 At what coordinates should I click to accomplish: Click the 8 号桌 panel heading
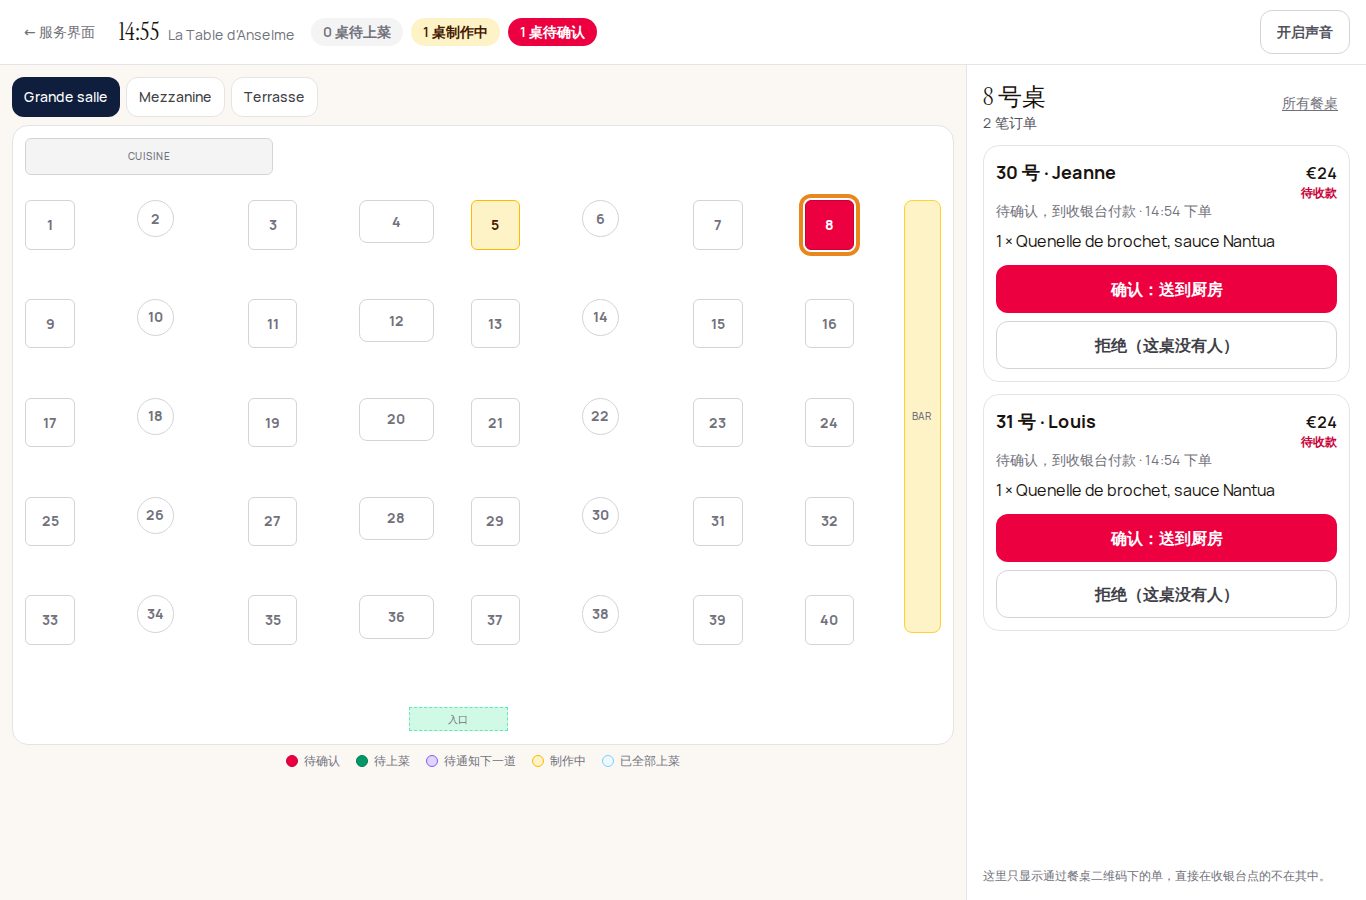pos(1014,97)
